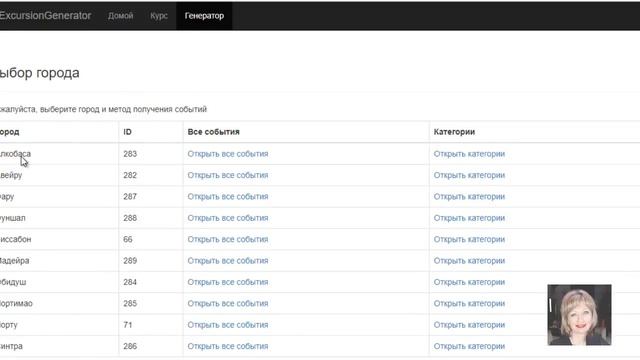Click the city name in row 286

click(x=11, y=346)
